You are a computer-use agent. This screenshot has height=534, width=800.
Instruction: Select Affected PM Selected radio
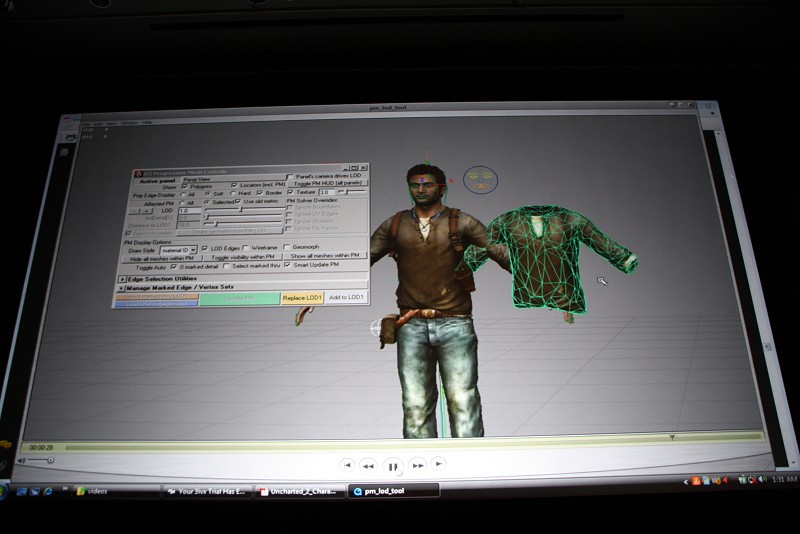pos(207,202)
